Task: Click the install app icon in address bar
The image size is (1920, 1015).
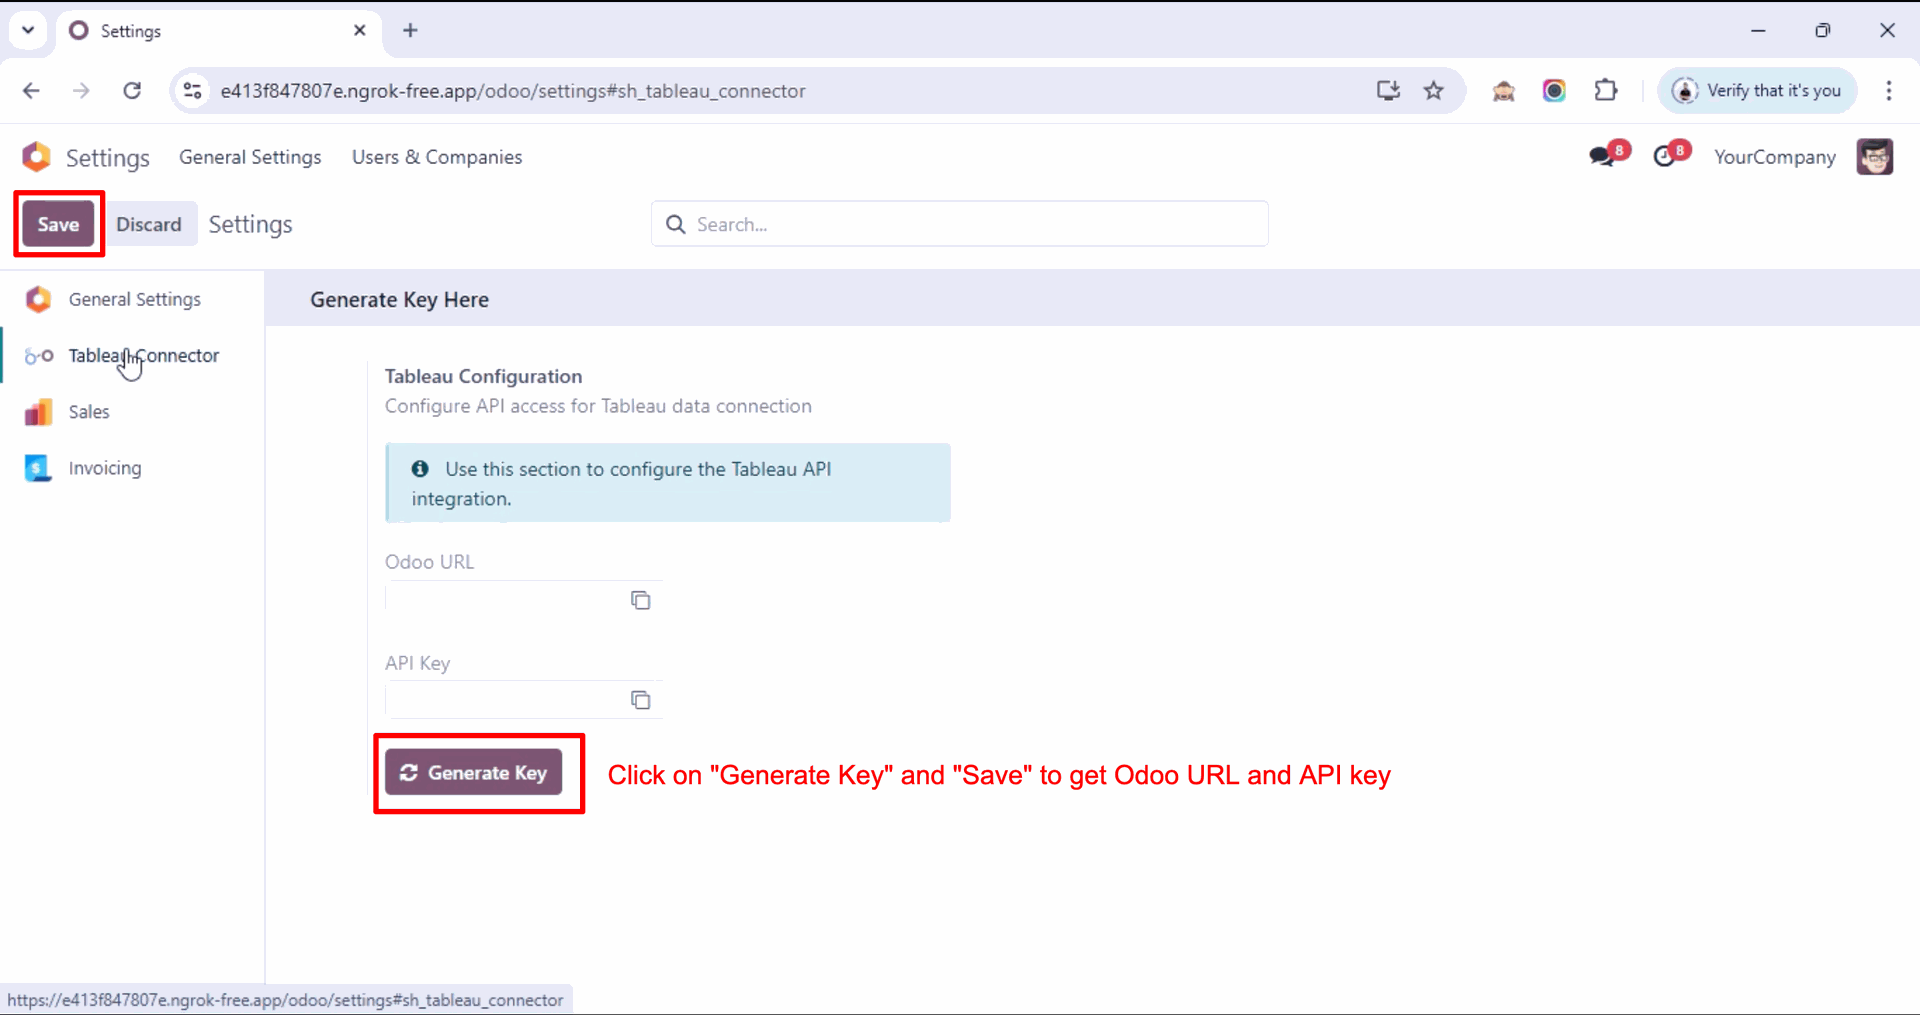Action: (x=1388, y=91)
